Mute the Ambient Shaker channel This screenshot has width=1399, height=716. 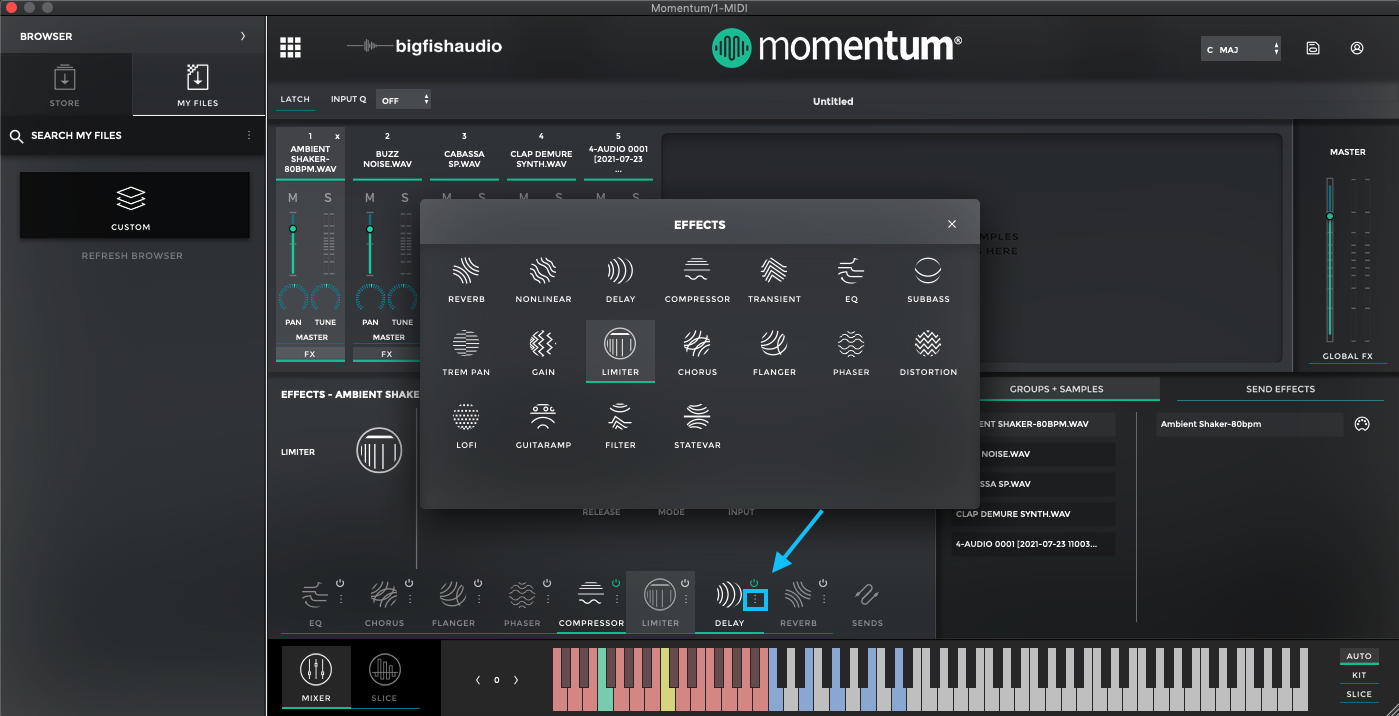click(292, 197)
